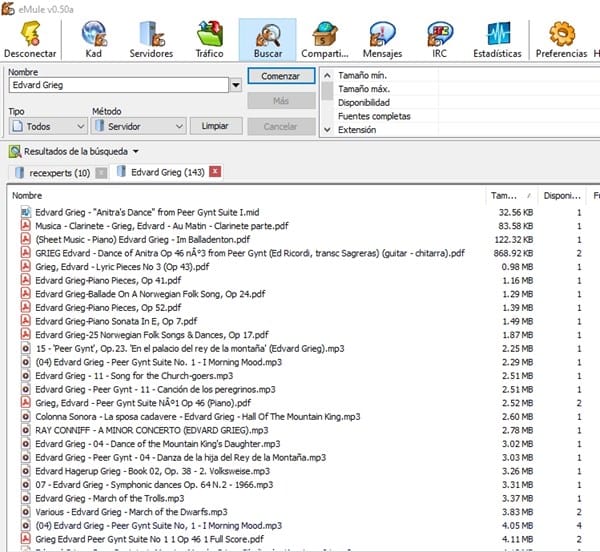Select 'En el palacio del rey de la montaña' mp3

pyautogui.click(x=190, y=348)
